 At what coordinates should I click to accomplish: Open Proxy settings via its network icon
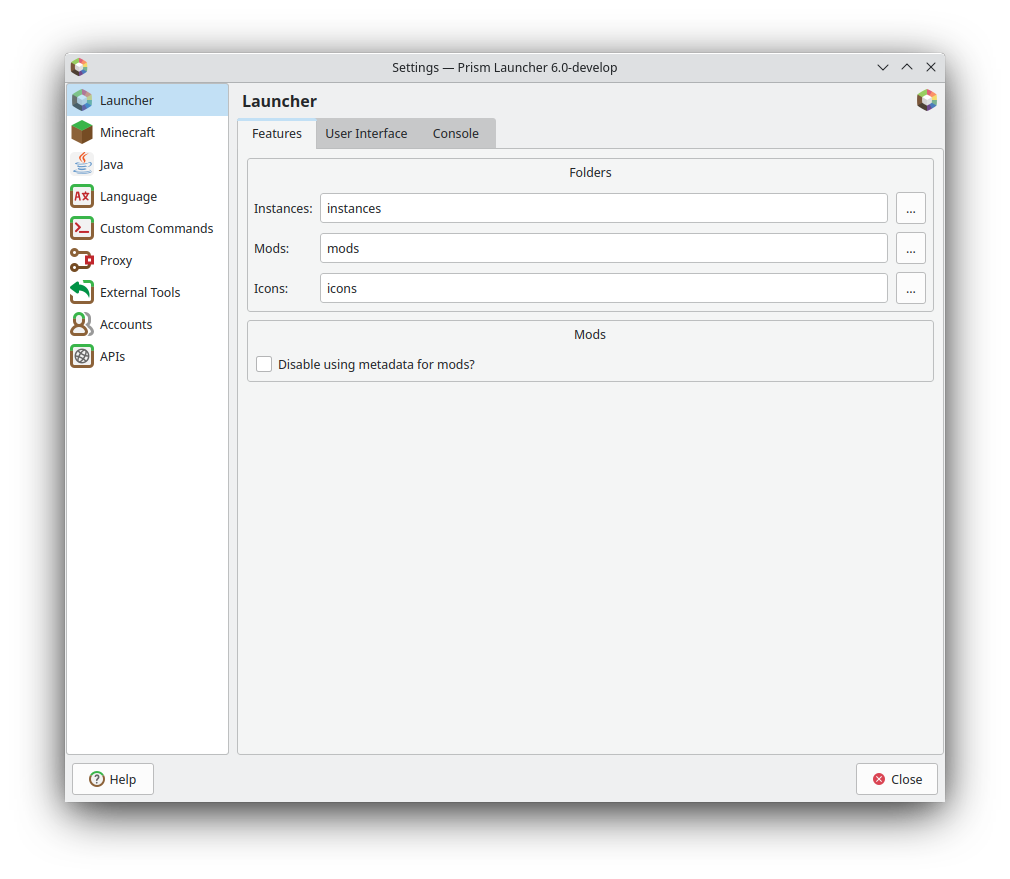82,260
